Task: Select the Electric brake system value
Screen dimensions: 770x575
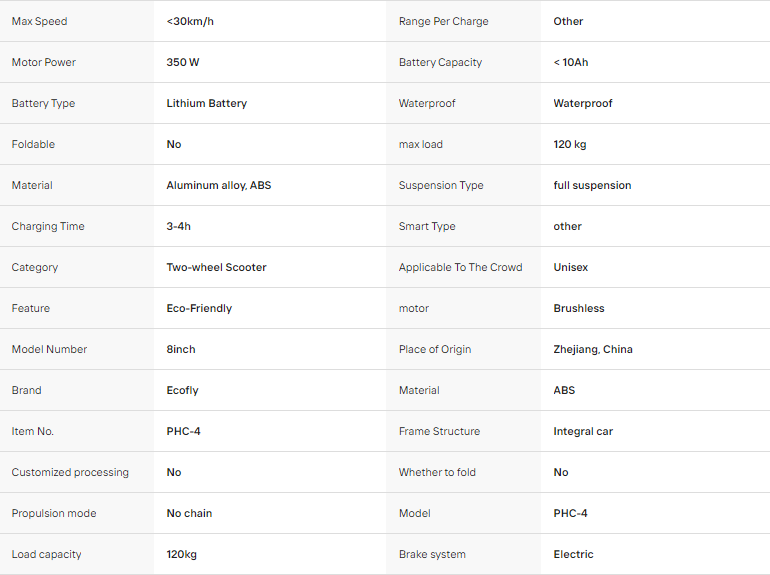Action: [573, 554]
